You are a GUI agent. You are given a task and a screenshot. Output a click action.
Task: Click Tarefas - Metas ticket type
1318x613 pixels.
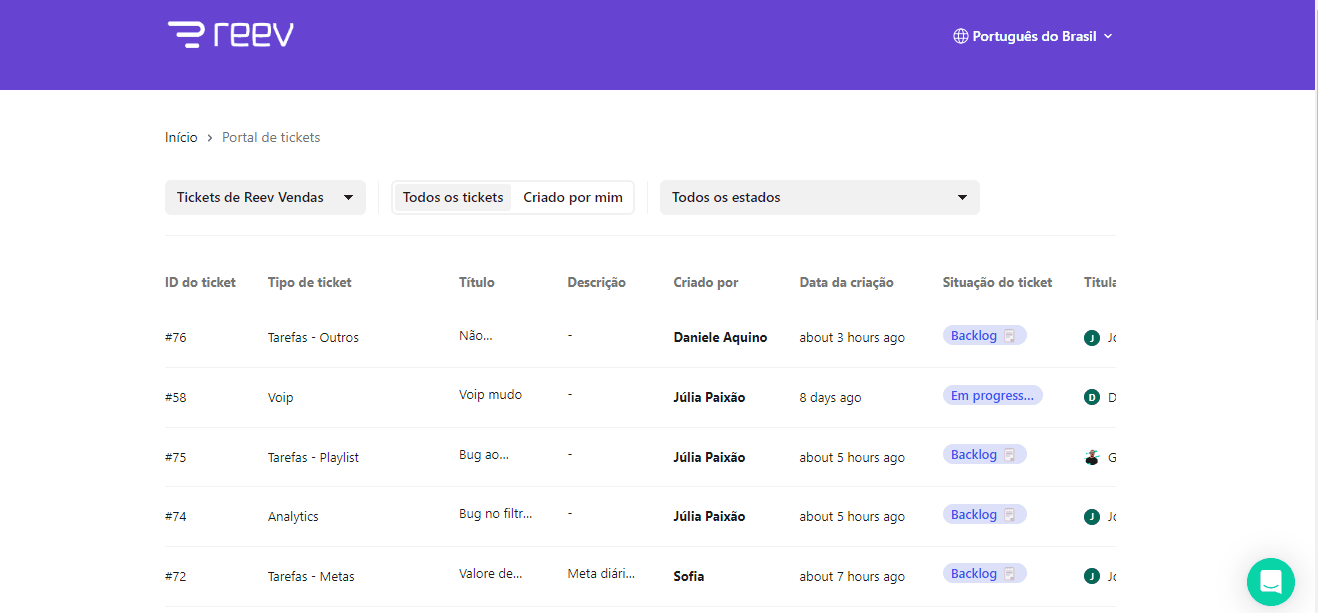click(311, 576)
